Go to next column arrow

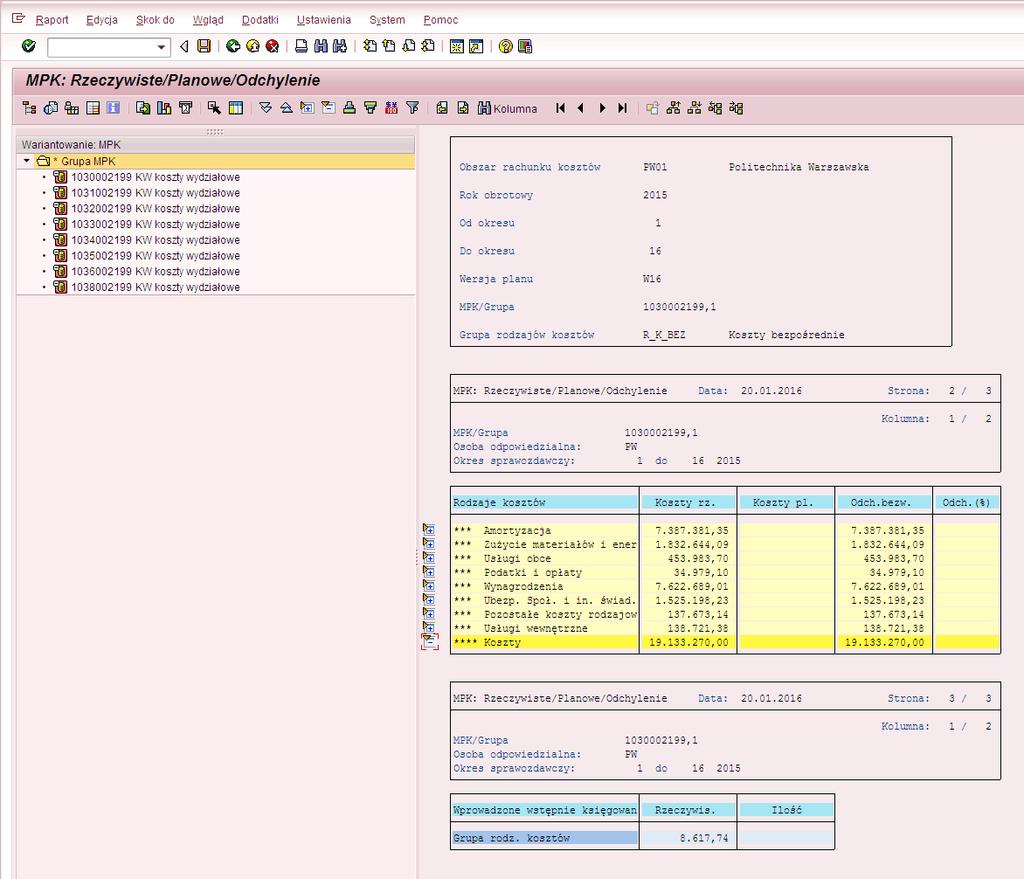[x=602, y=108]
